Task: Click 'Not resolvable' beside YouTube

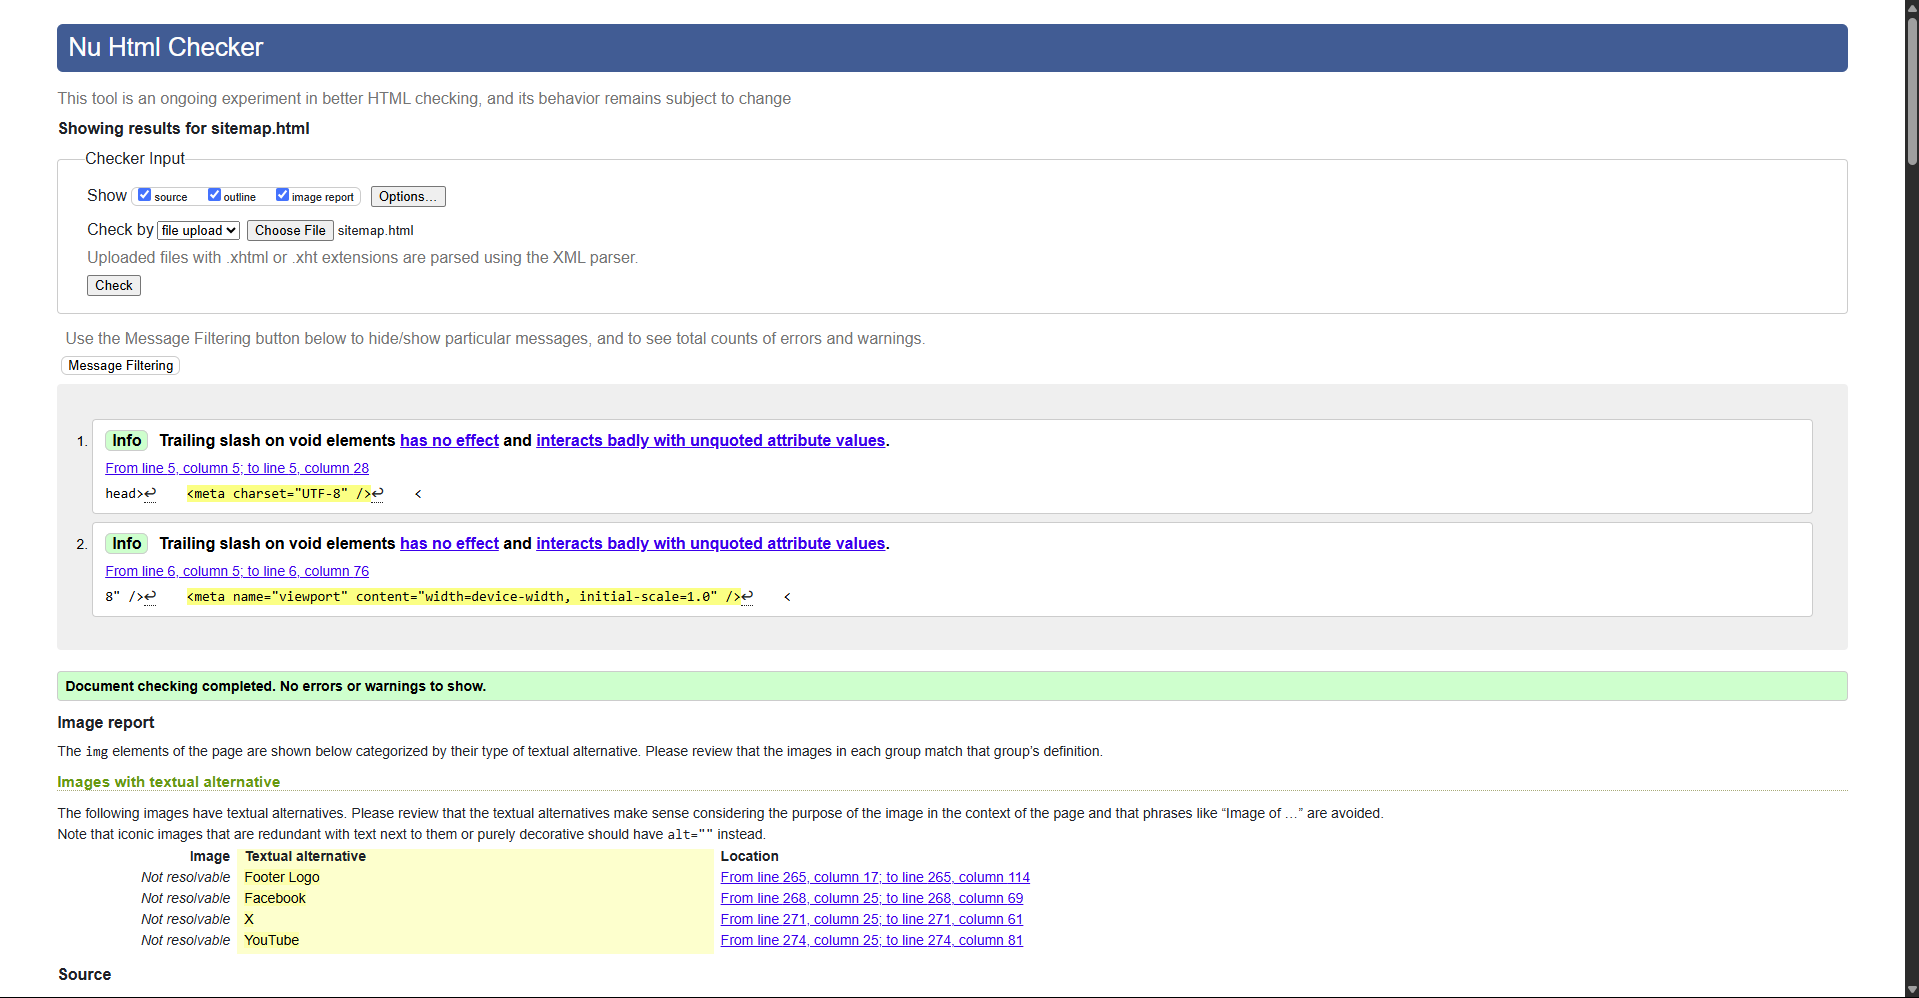Action: pyautogui.click(x=186, y=941)
